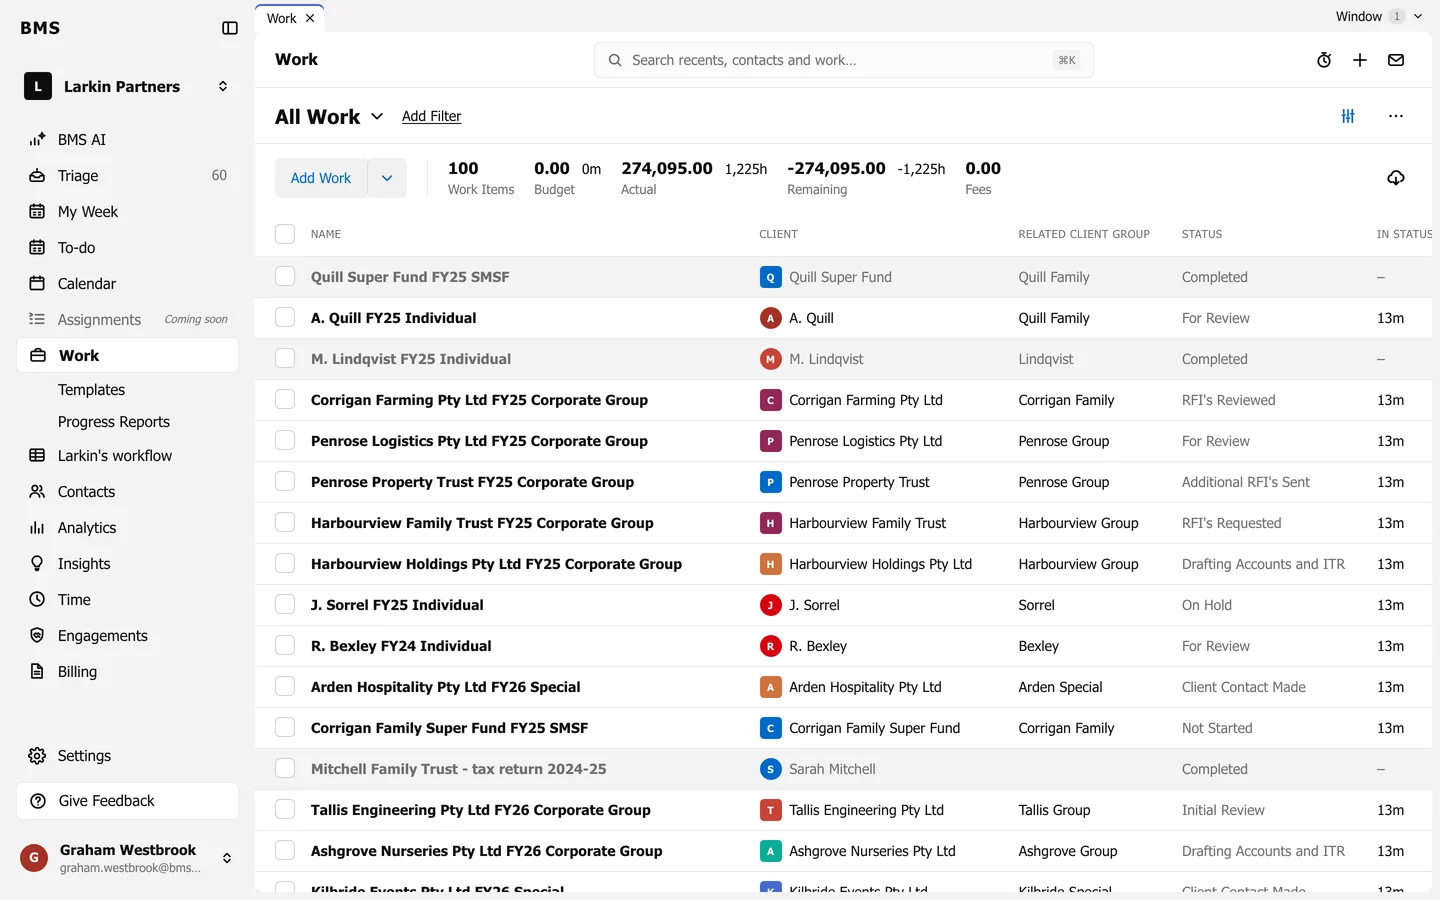Expand Graham Westbrook account menu
1440x900 pixels.
128,858
